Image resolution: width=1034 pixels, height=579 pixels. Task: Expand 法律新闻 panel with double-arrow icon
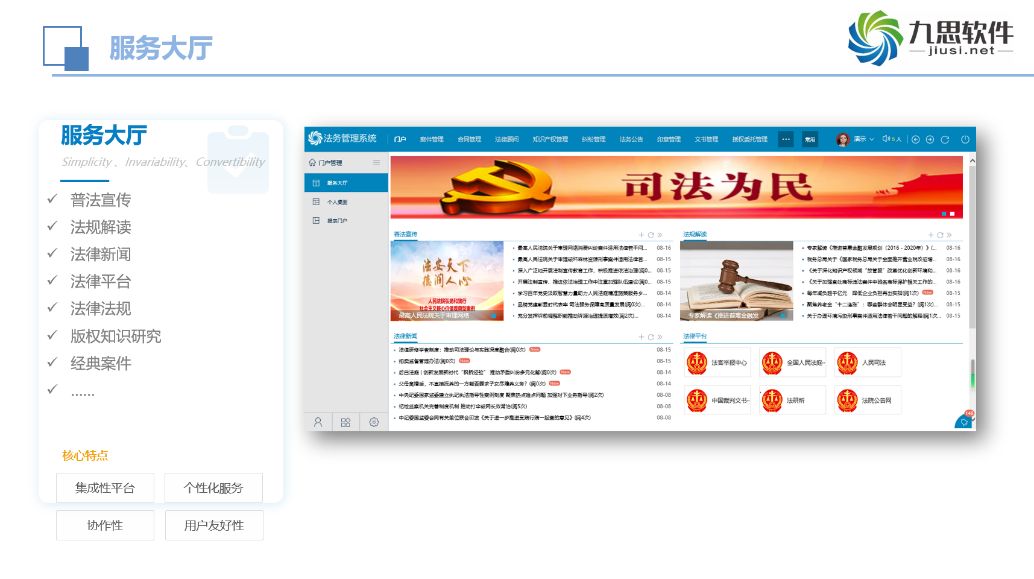click(660, 337)
